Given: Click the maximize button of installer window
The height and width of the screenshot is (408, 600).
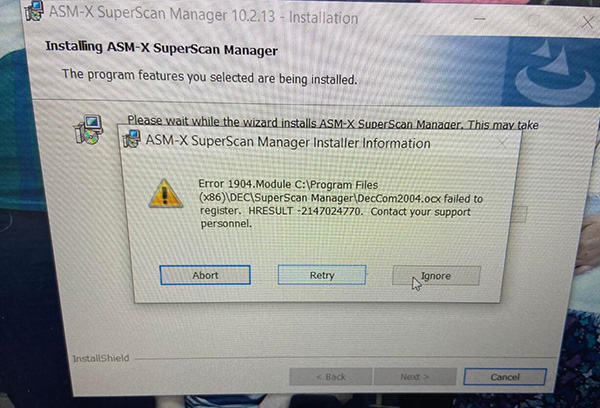Looking at the screenshot, I should point(534,20).
